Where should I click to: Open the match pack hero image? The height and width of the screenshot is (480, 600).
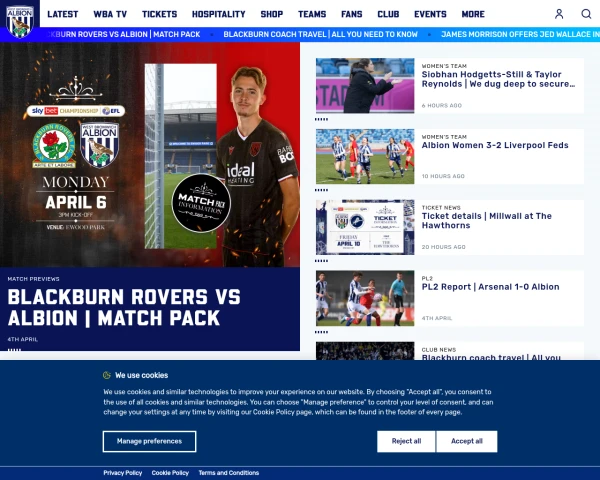[x=150, y=155]
